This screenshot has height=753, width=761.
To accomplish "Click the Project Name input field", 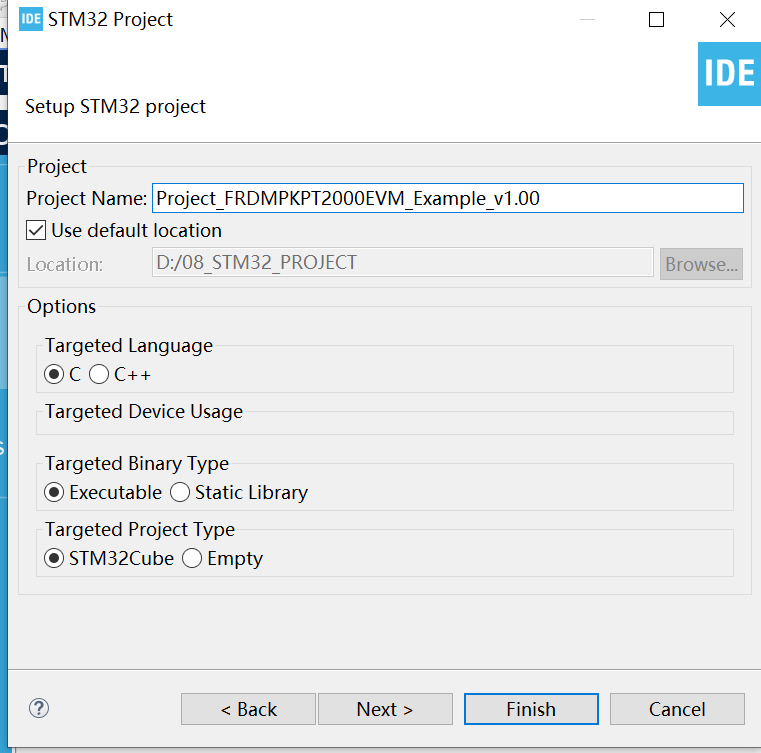I will pyautogui.click(x=447, y=198).
